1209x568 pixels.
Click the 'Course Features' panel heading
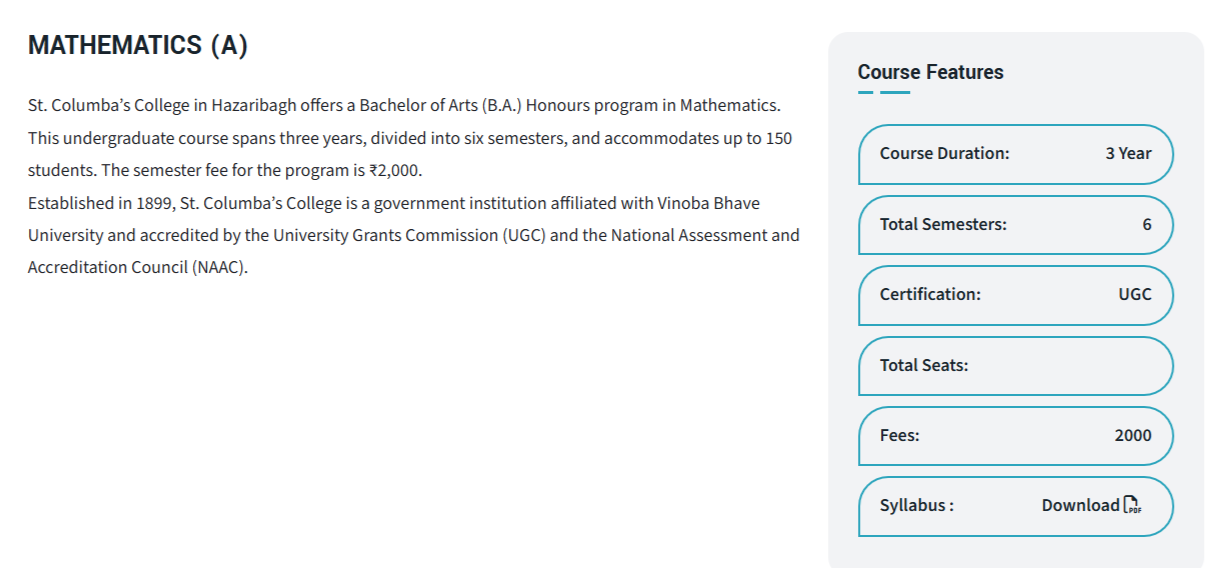[x=930, y=72]
